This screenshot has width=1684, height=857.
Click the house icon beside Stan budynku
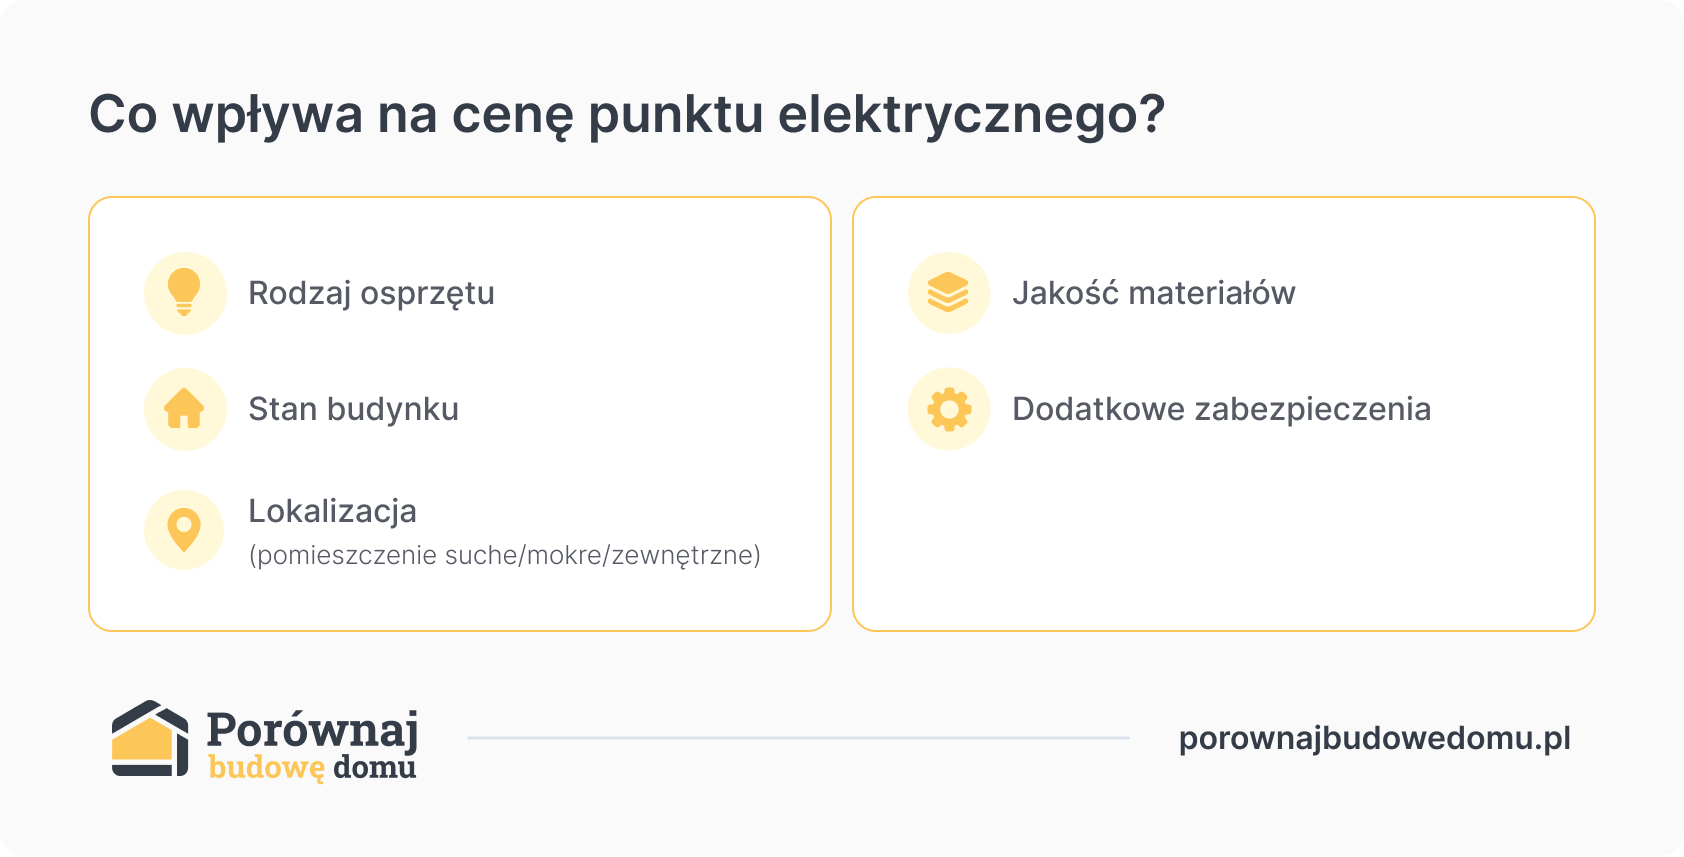pyautogui.click(x=184, y=409)
